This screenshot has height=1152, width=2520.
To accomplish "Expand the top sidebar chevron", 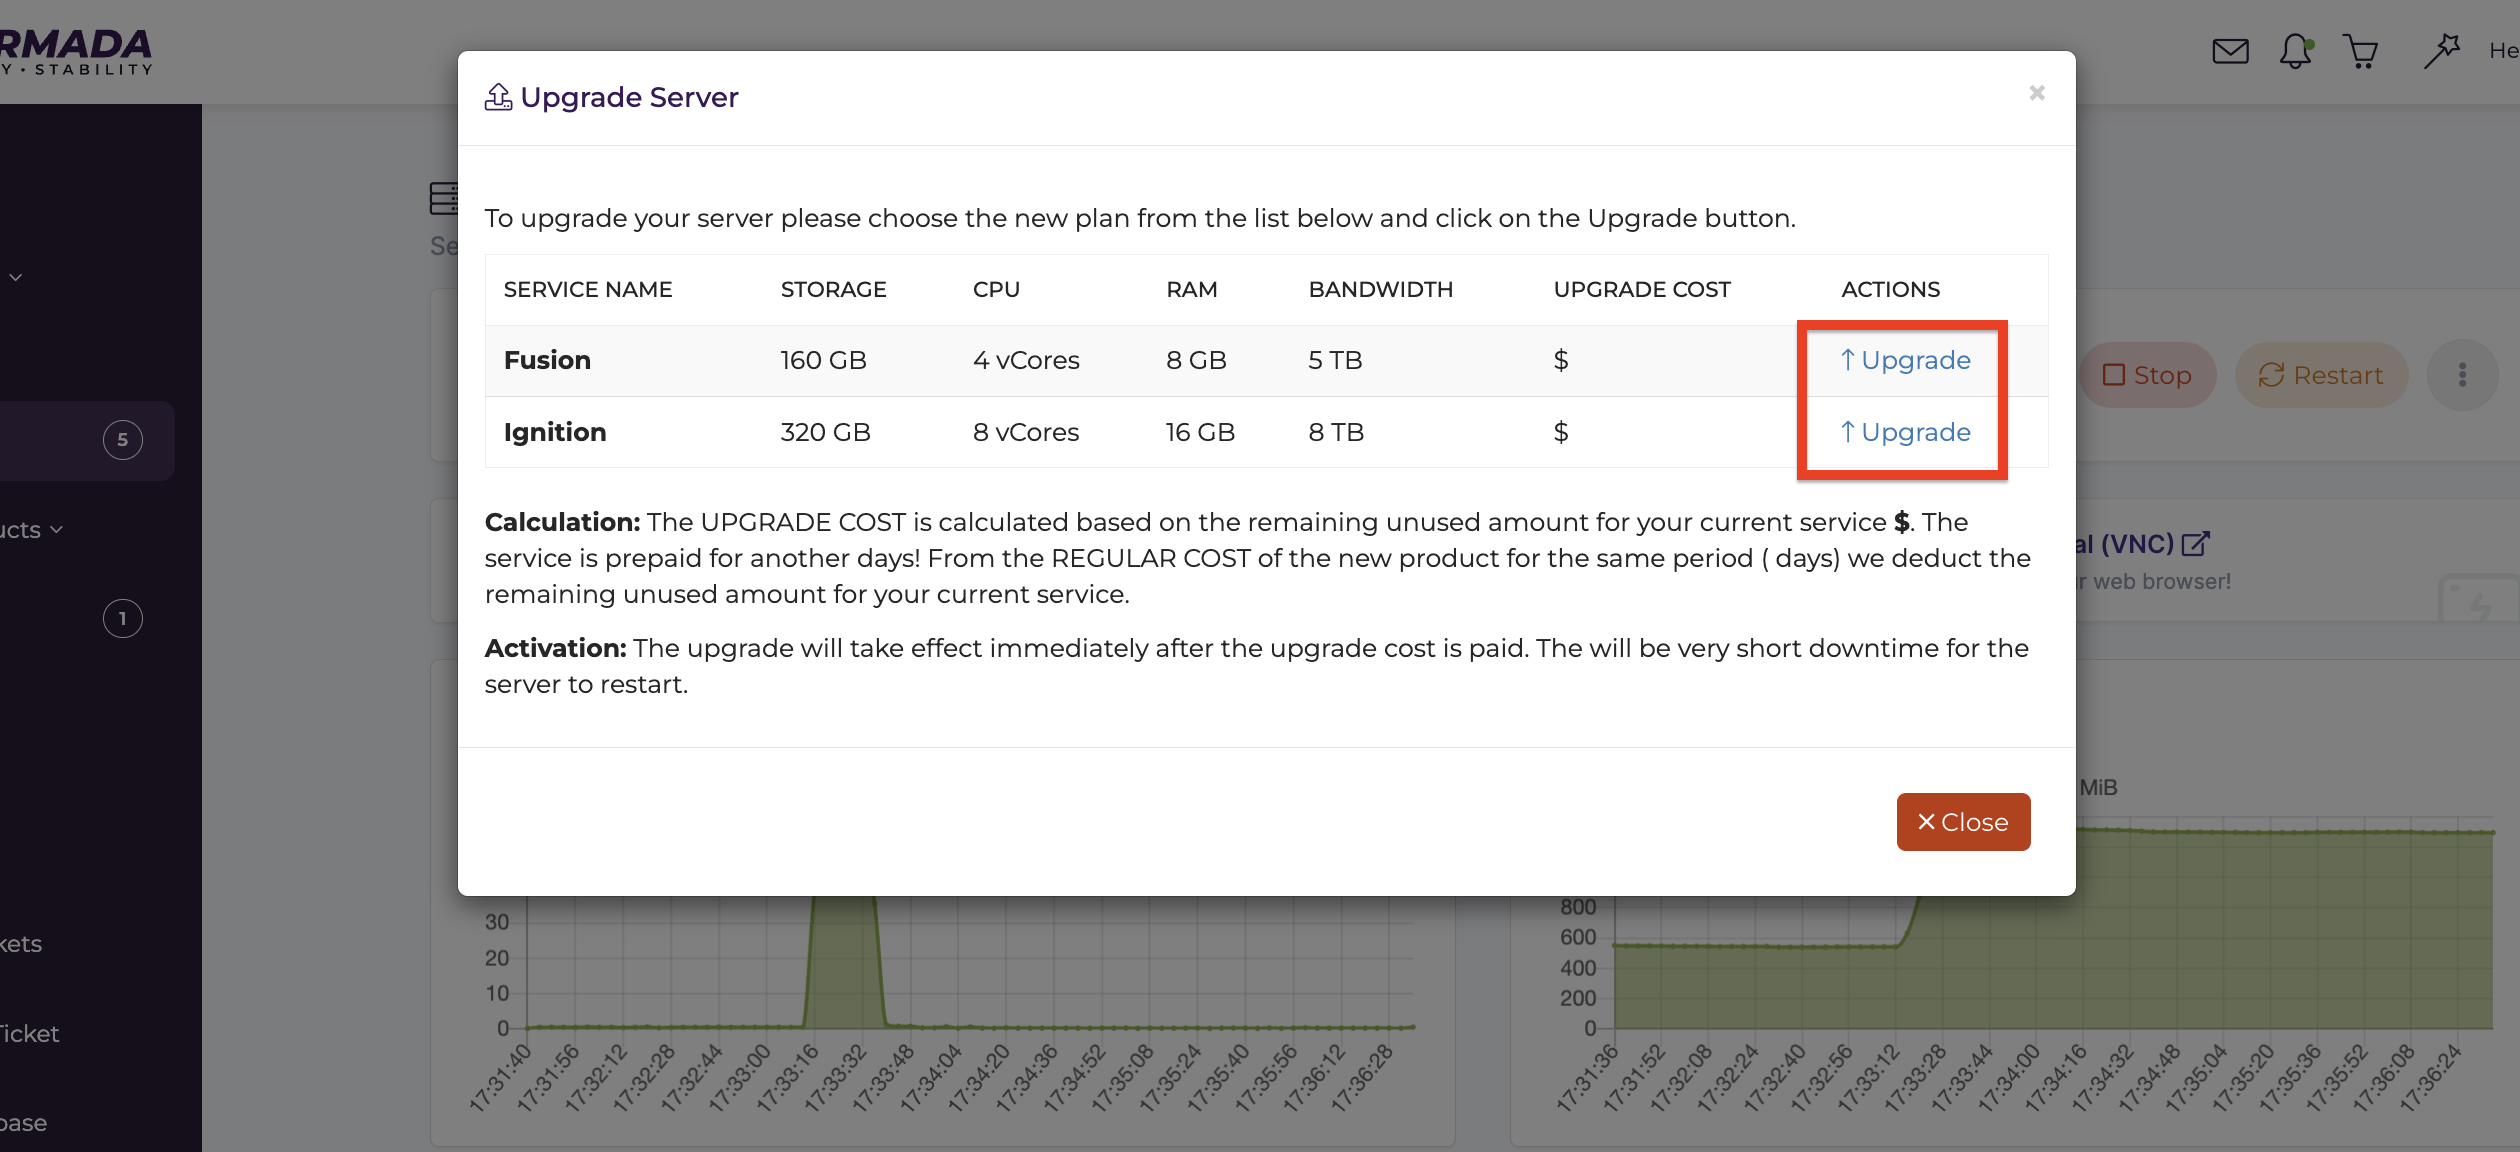I will pyautogui.click(x=16, y=277).
